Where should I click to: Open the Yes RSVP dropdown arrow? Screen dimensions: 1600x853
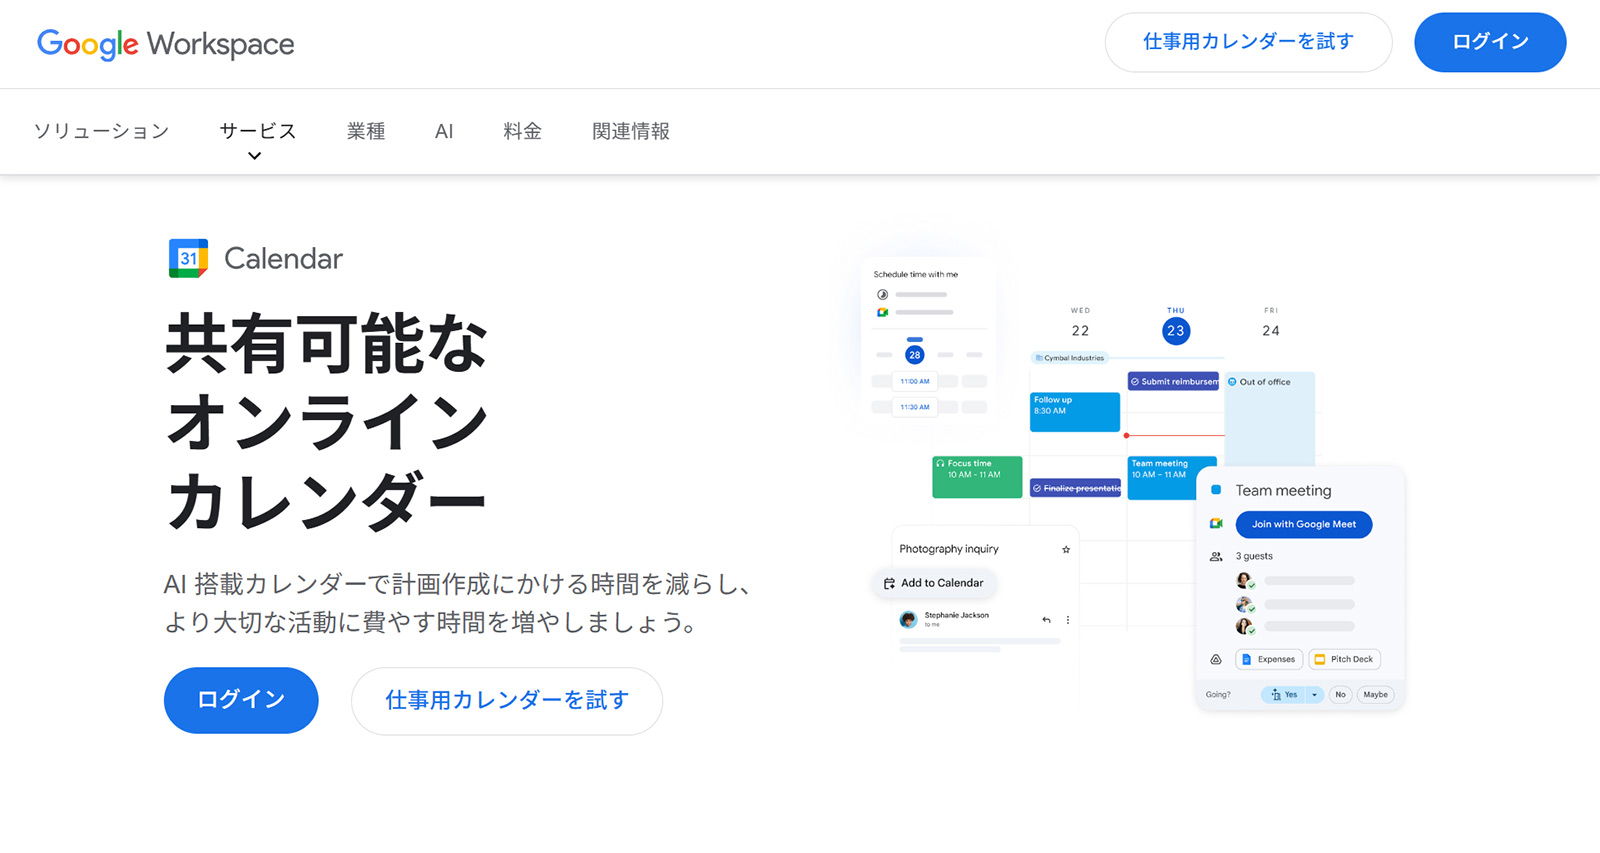click(1314, 695)
